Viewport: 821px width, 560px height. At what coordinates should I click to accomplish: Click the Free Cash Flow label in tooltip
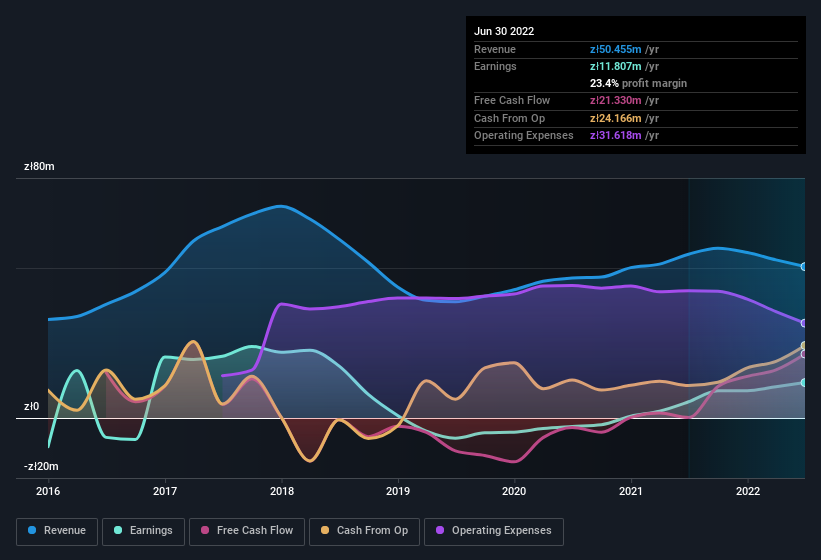512,100
